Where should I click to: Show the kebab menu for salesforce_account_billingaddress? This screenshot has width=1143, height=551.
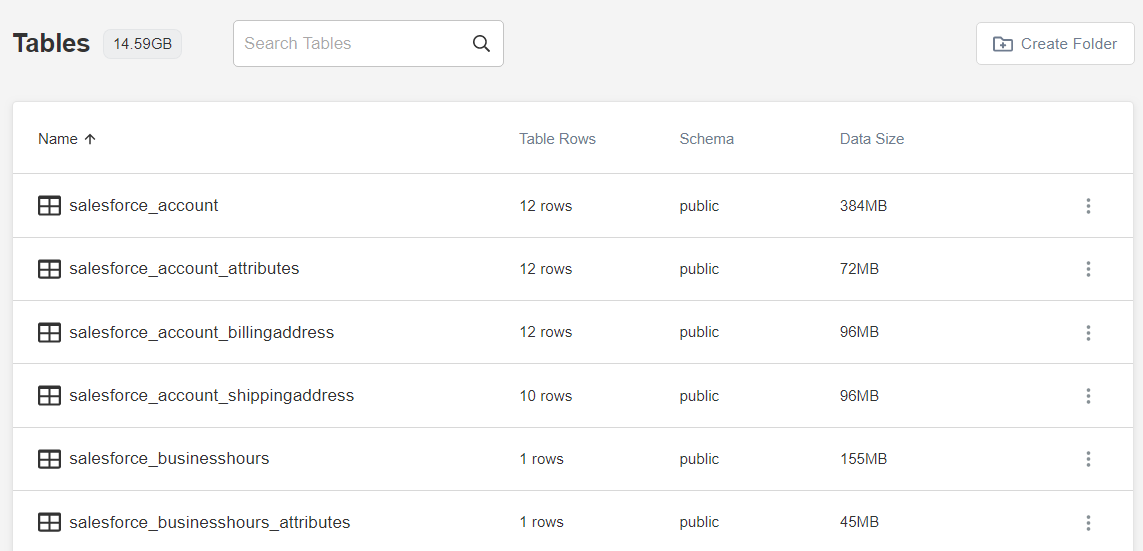click(1088, 333)
